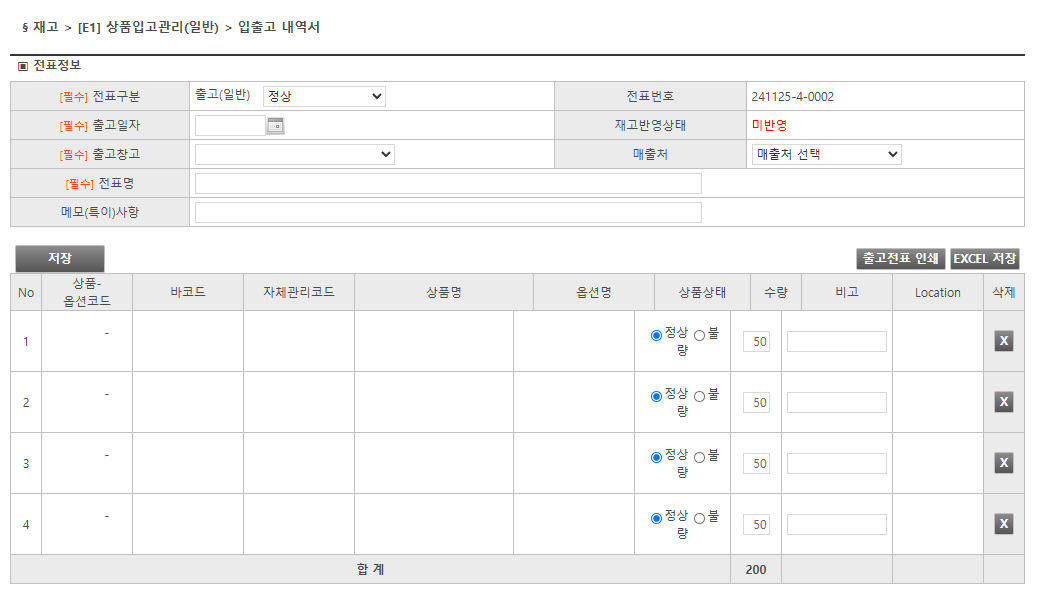1043x602 pixels.
Task: Edit the quantity field in row 1
Action: click(756, 340)
